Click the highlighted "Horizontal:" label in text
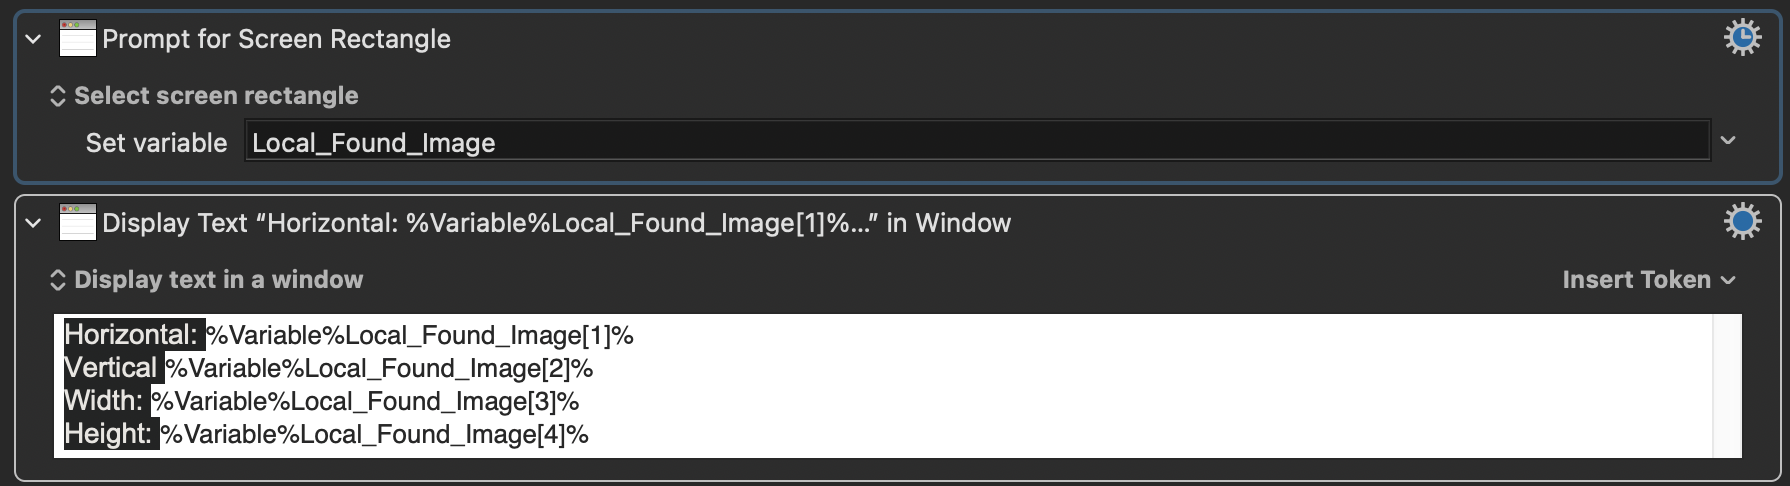This screenshot has height=486, width=1790. point(132,335)
